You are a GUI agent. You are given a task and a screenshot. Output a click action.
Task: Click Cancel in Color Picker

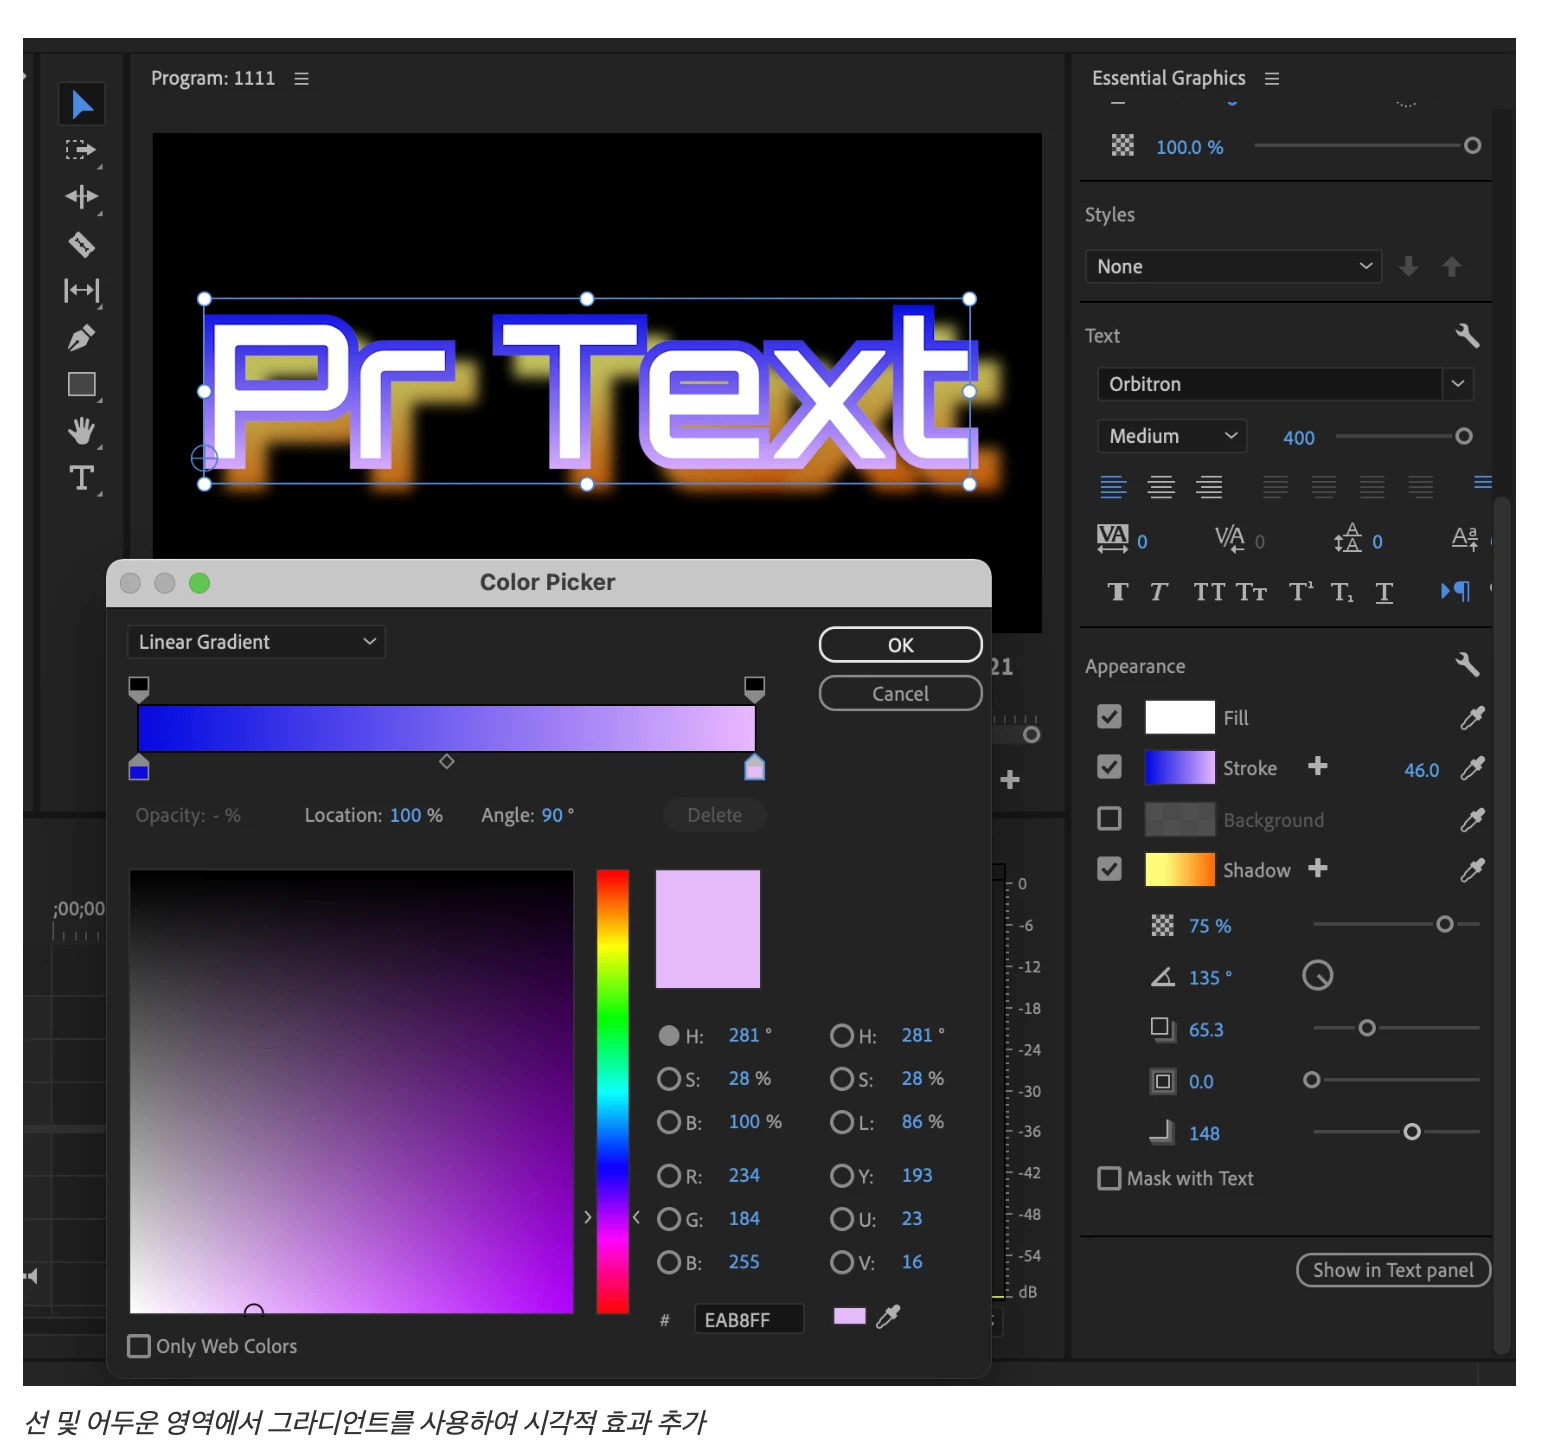[x=900, y=693]
